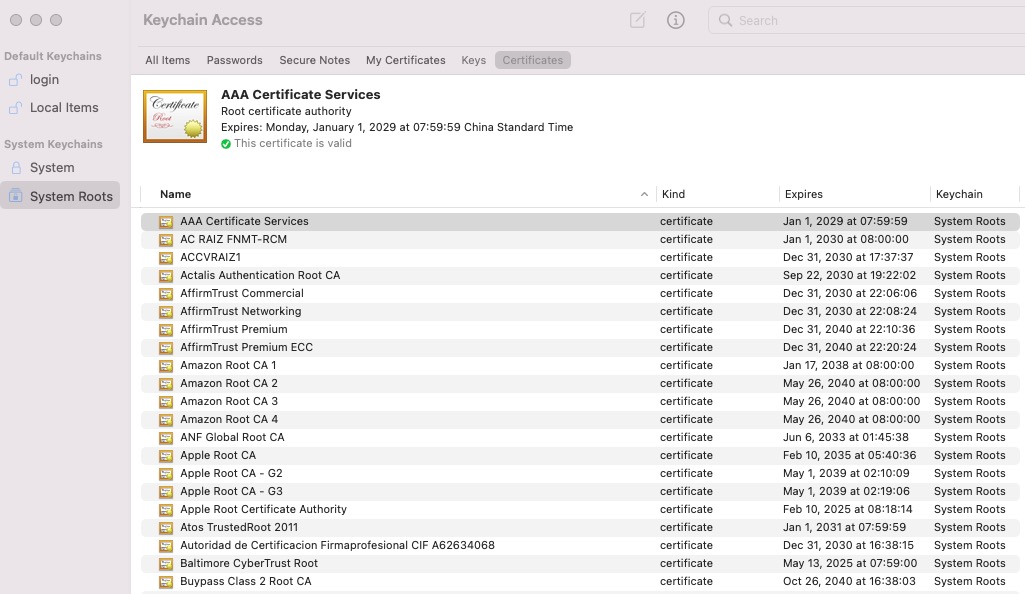Image resolution: width=1025 pixels, height=594 pixels.
Task: Click the large AAA certificate thumbnail
Action: 175,116
